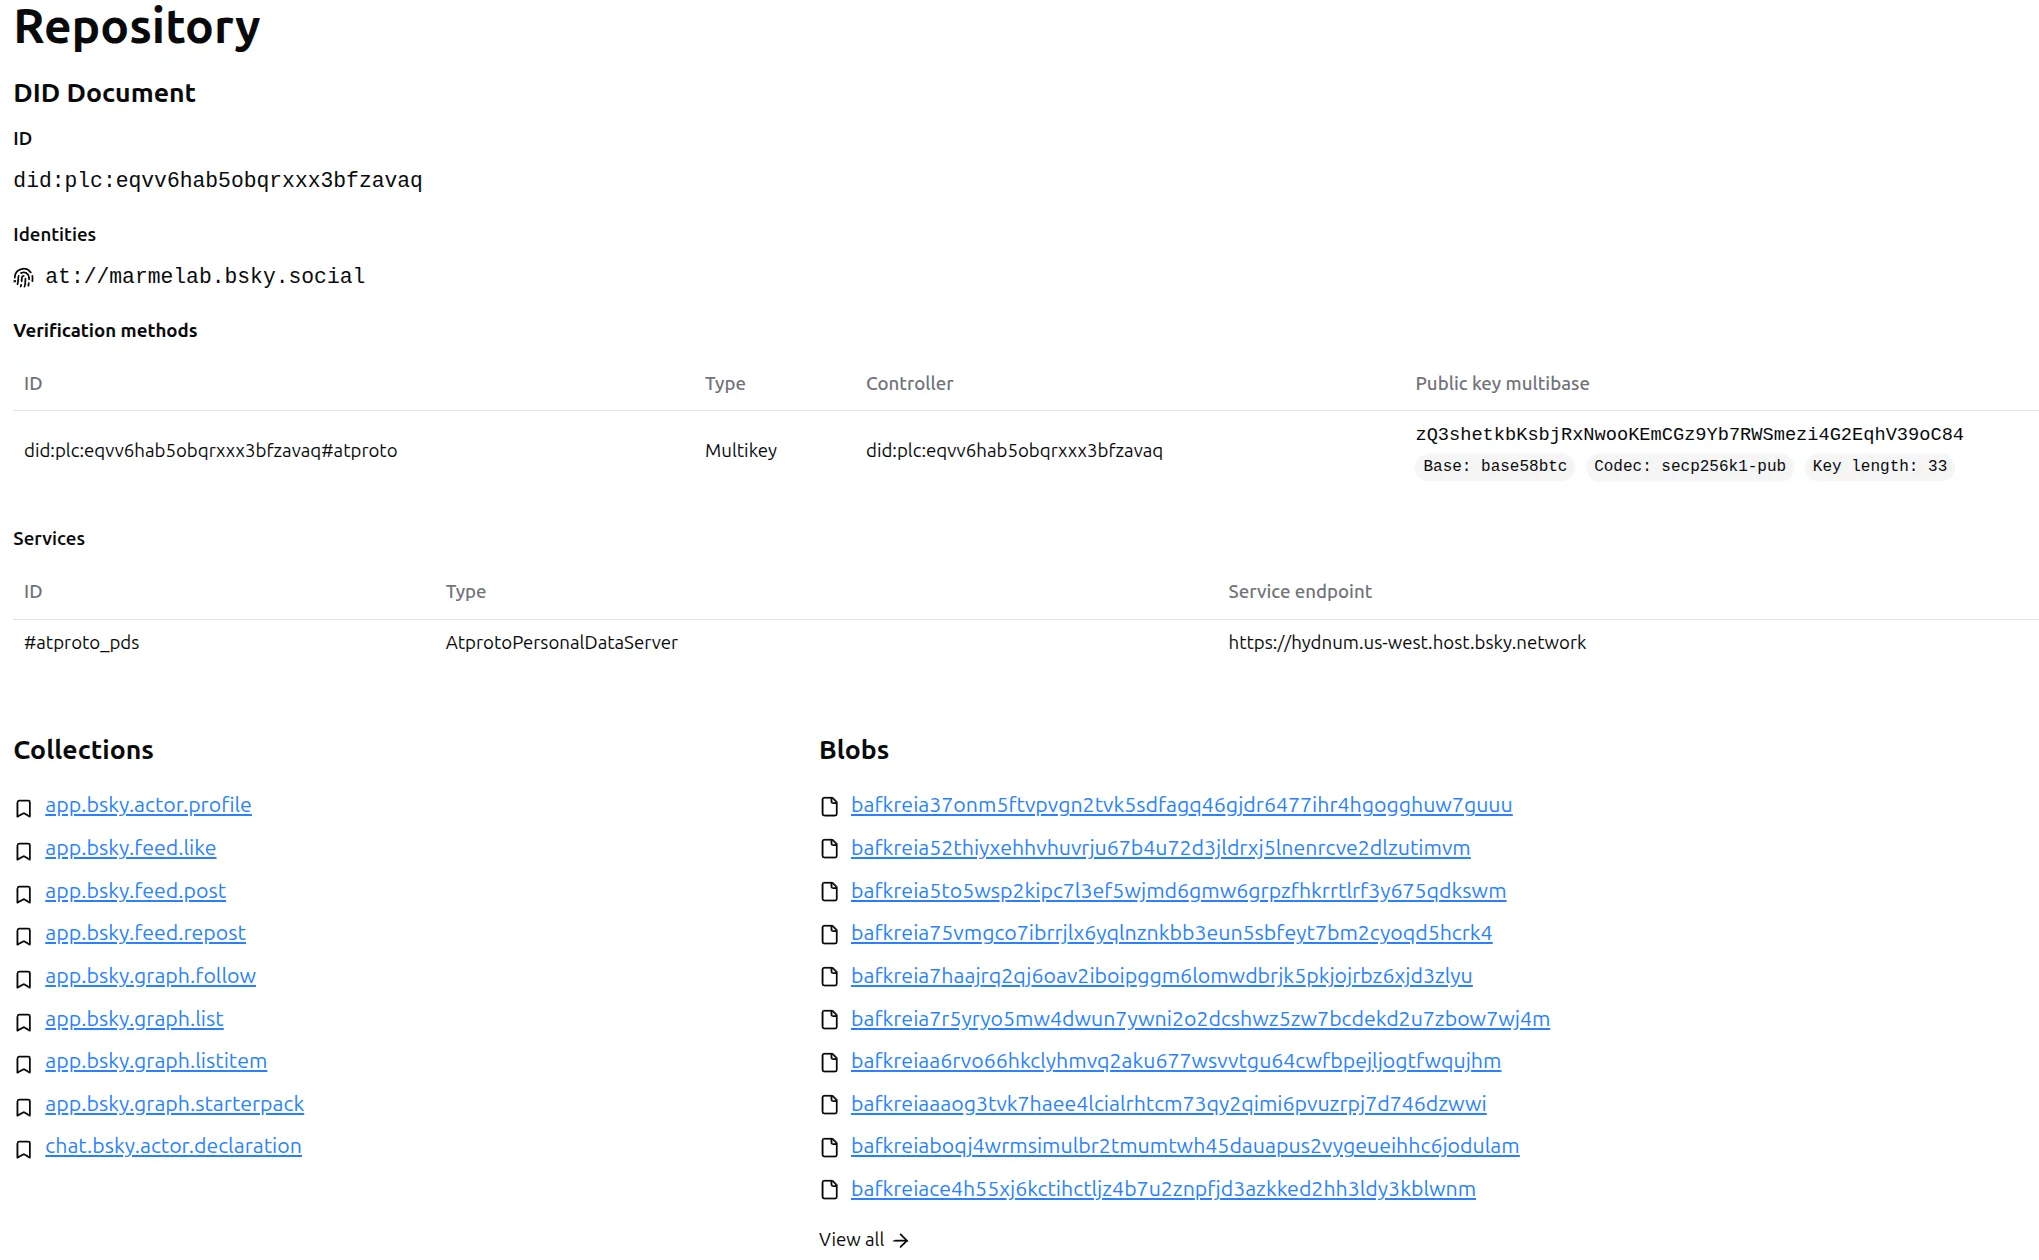Click the bookmark icon beside chat.bsky.actor.declaration
The height and width of the screenshot is (1260, 2039).
coord(24,1149)
